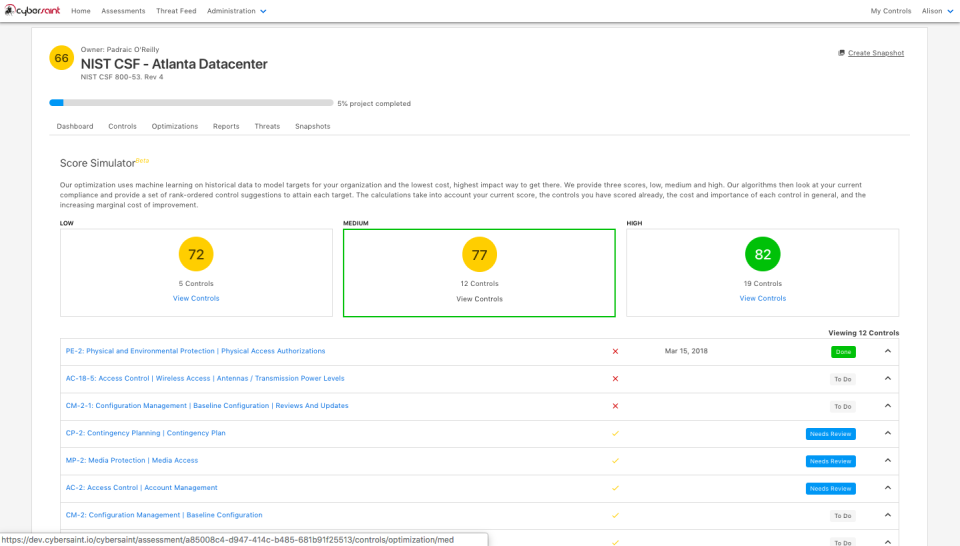Click the red X on the AC-18-5 row
This screenshot has width=960, height=546.
click(x=615, y=379)
